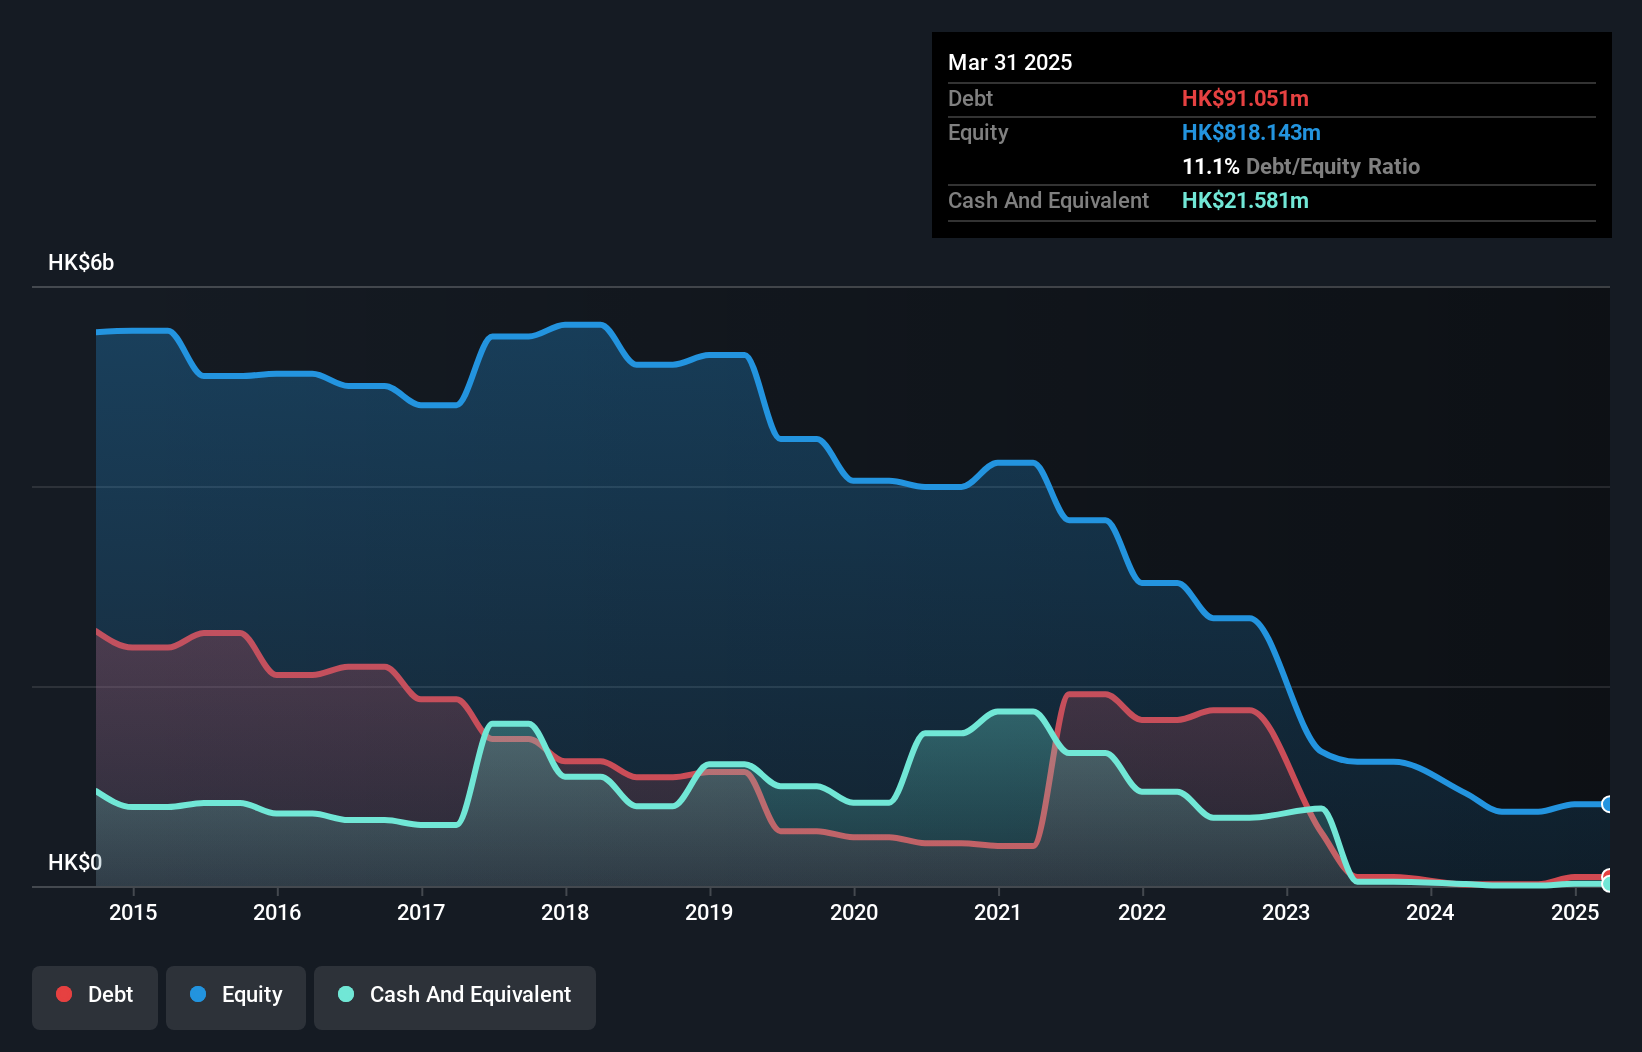Click the HK$818.143m Equity value
Image resolution: width=1642 pixels, height=1052 pixels.
1251,132
